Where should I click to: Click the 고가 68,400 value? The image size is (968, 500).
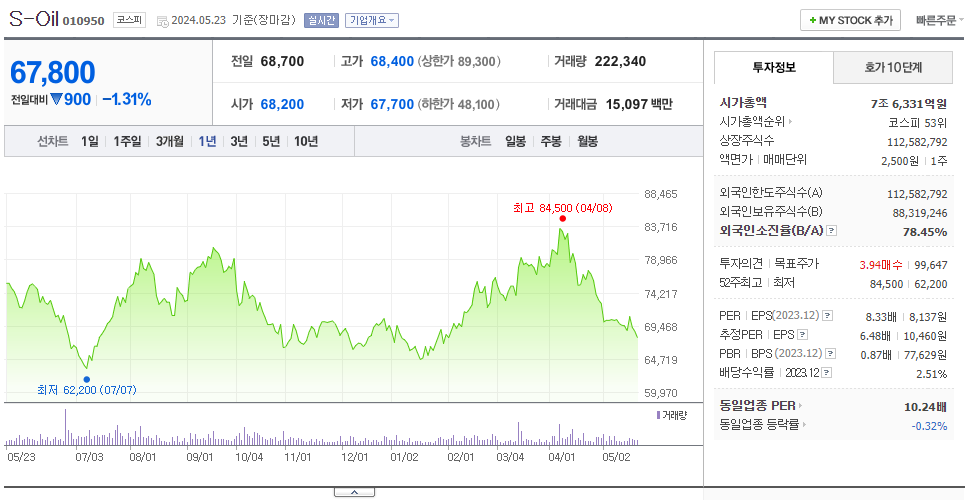[392, 62]
